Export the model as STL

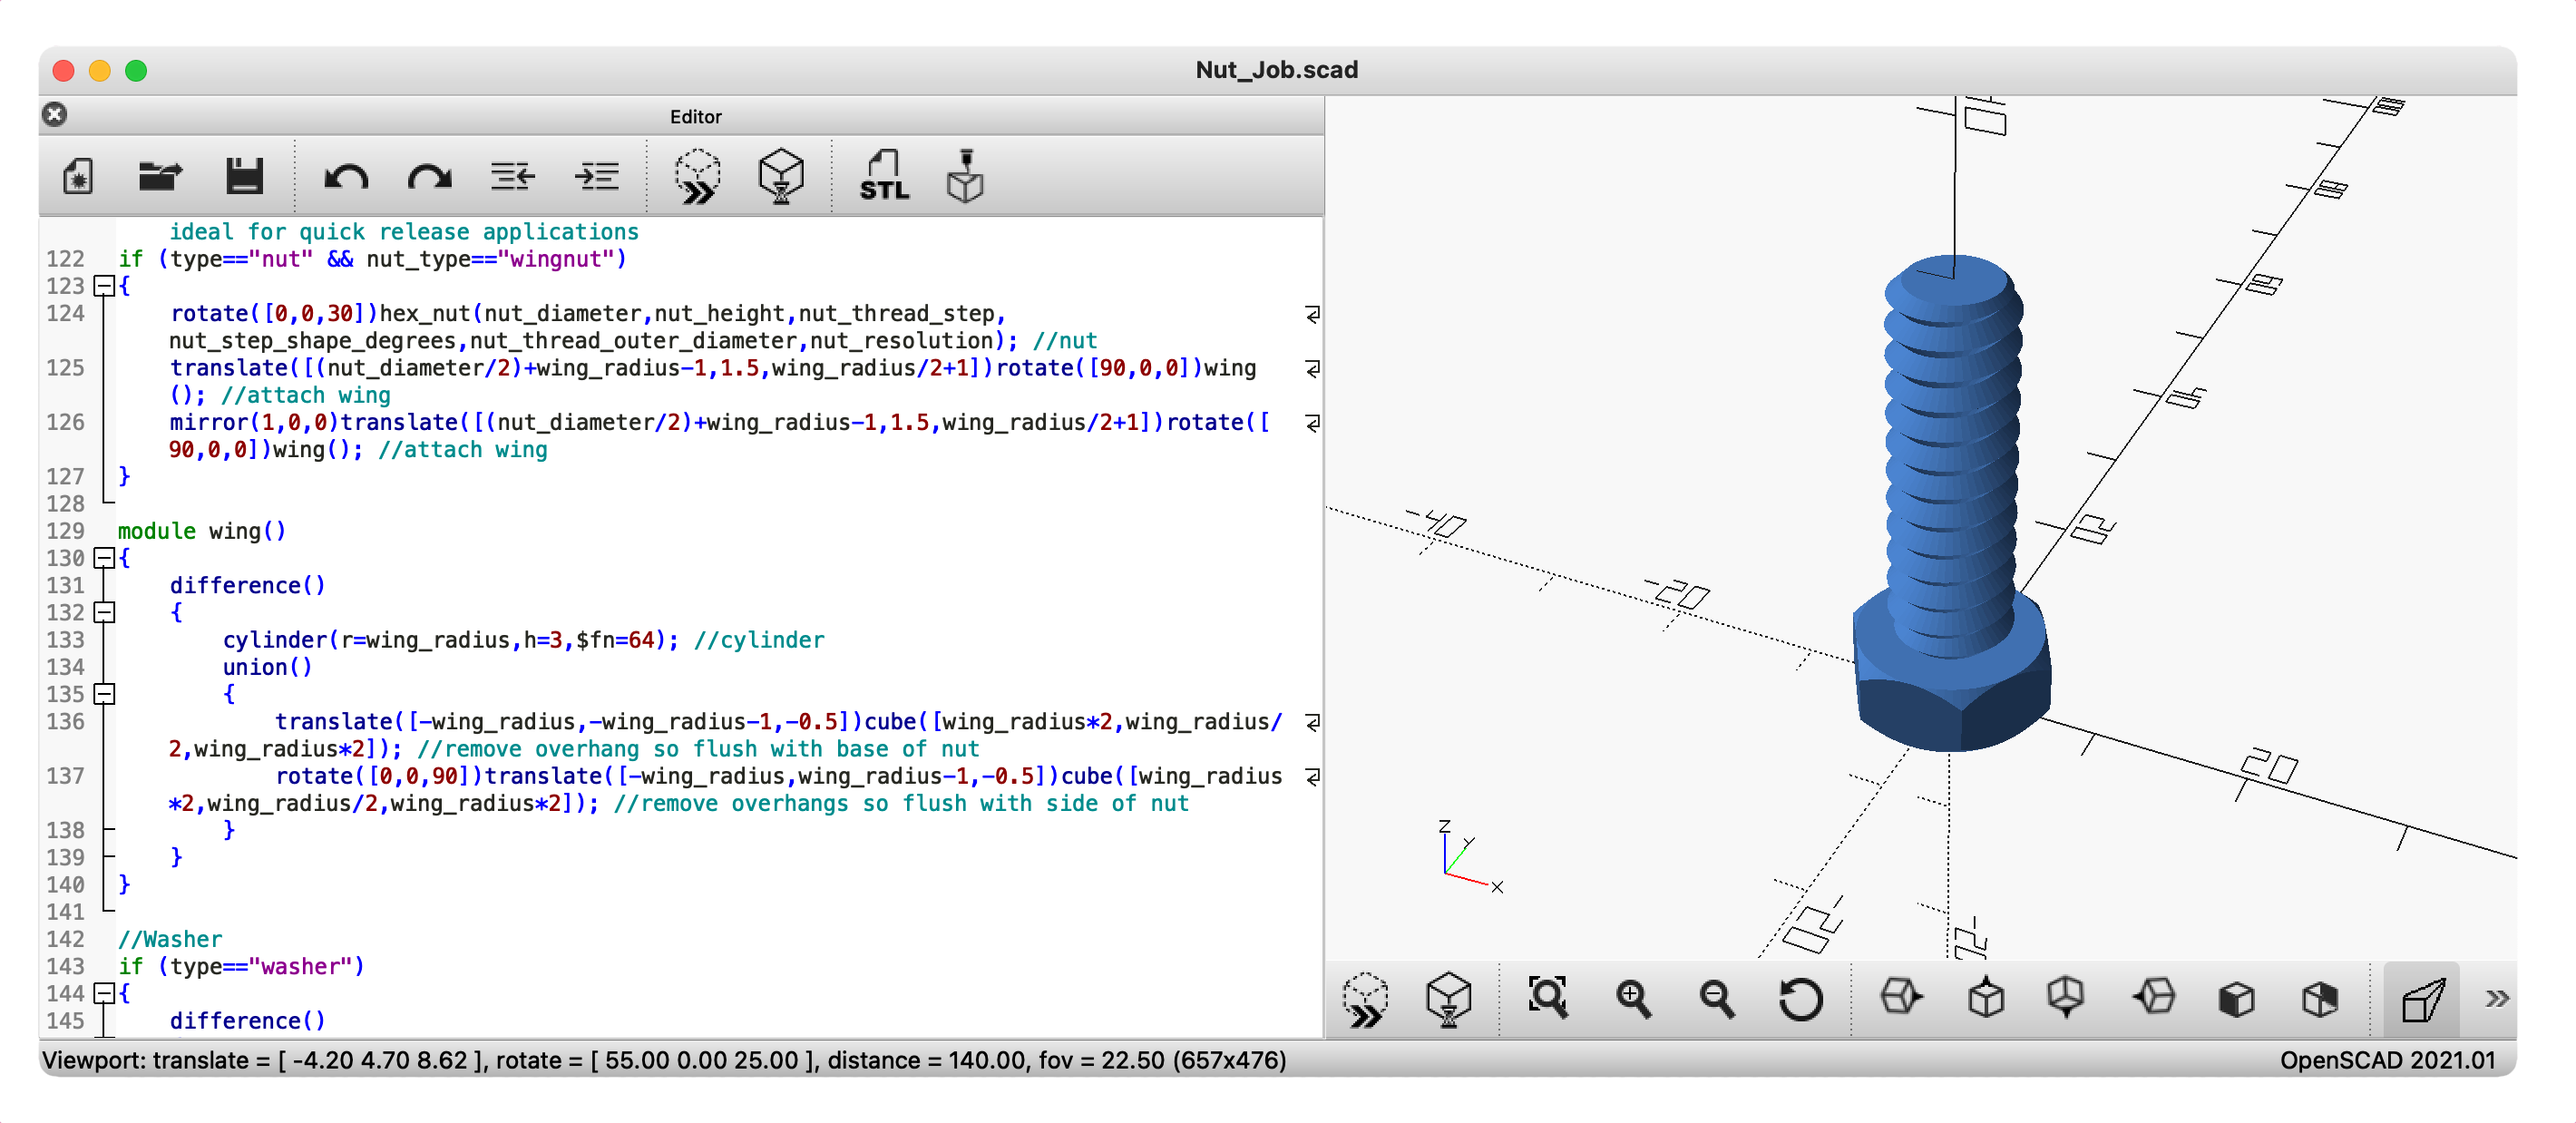(884, 177)
